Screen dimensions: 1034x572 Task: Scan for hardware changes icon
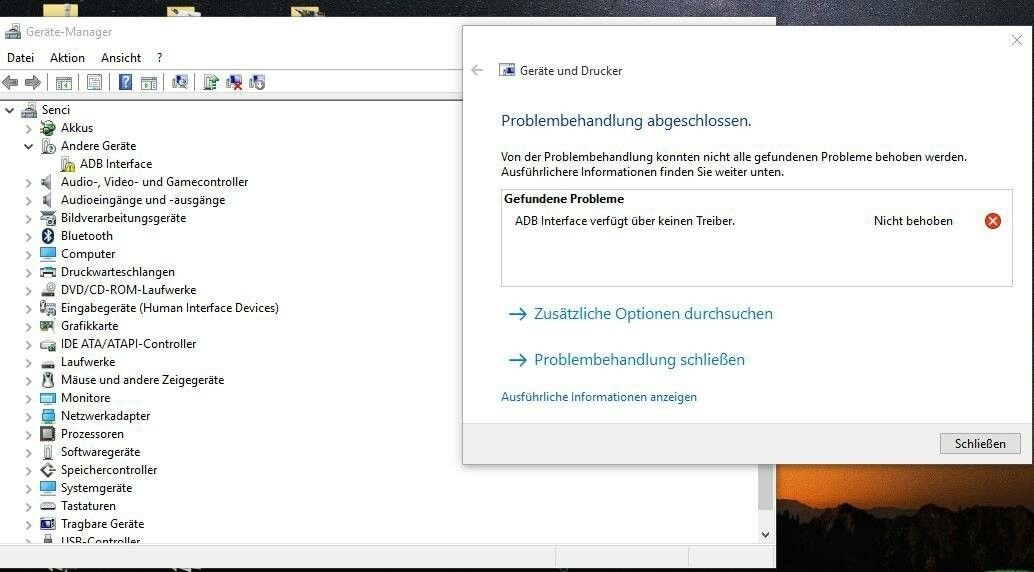(180, 82)
